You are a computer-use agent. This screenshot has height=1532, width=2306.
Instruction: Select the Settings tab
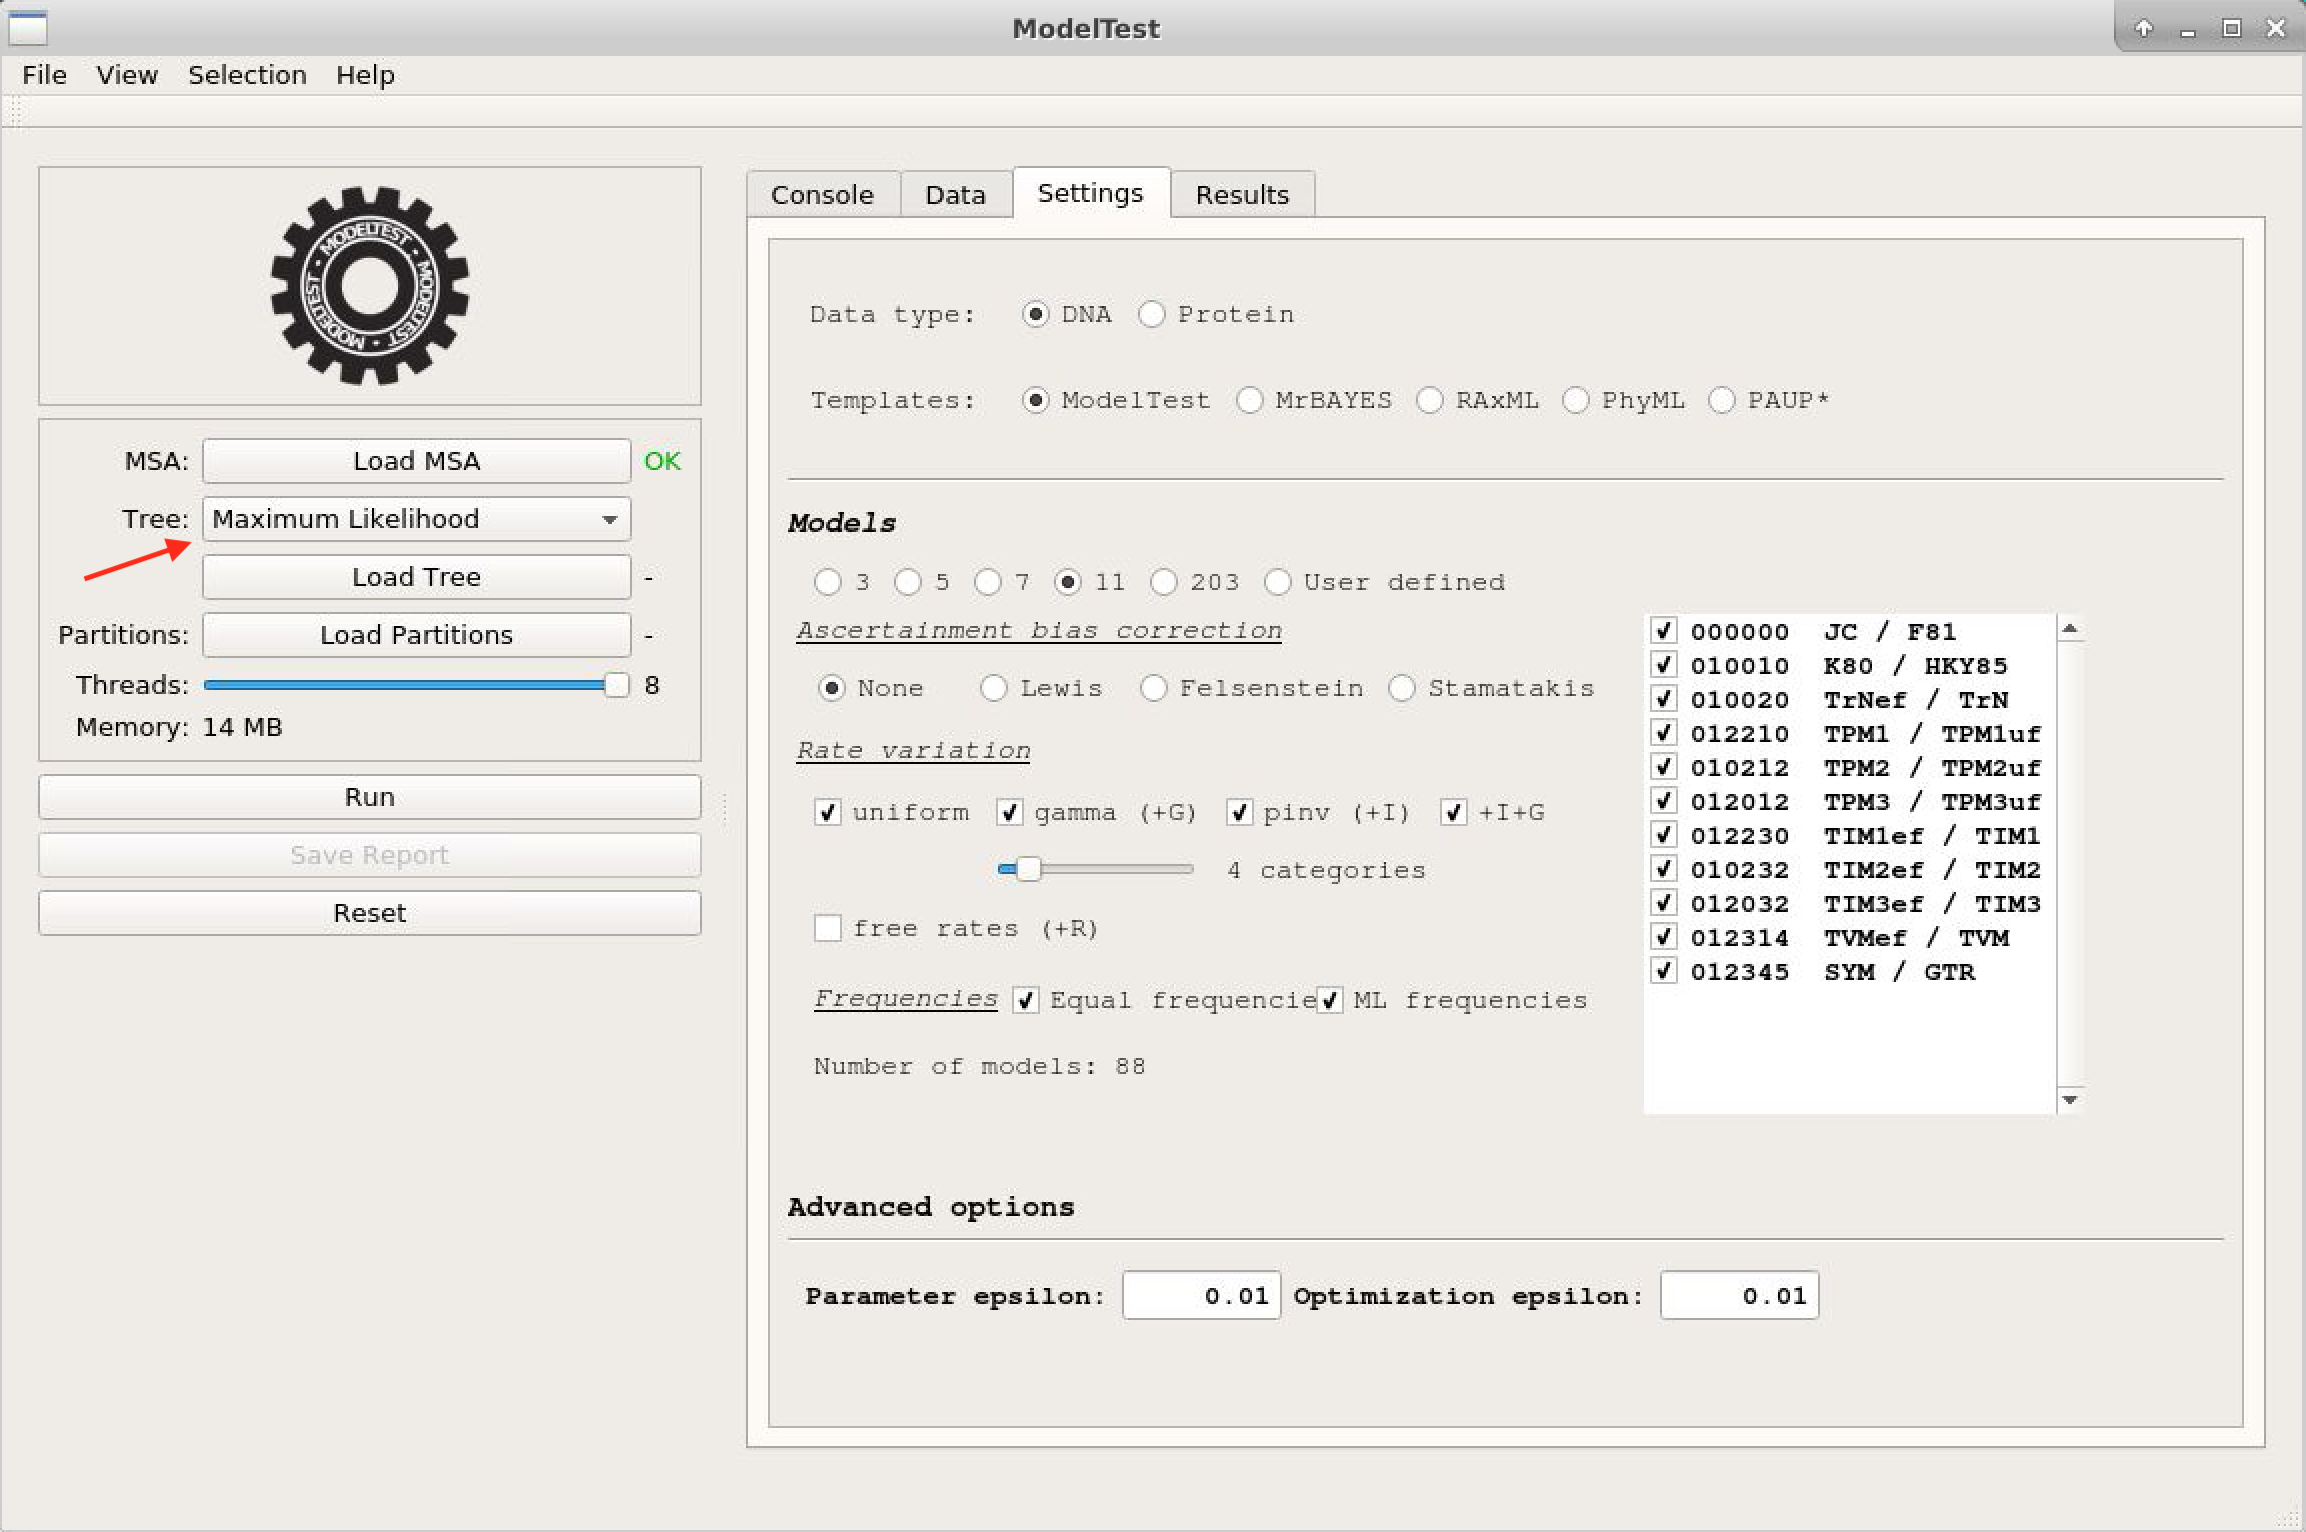tap(1090, 192)
